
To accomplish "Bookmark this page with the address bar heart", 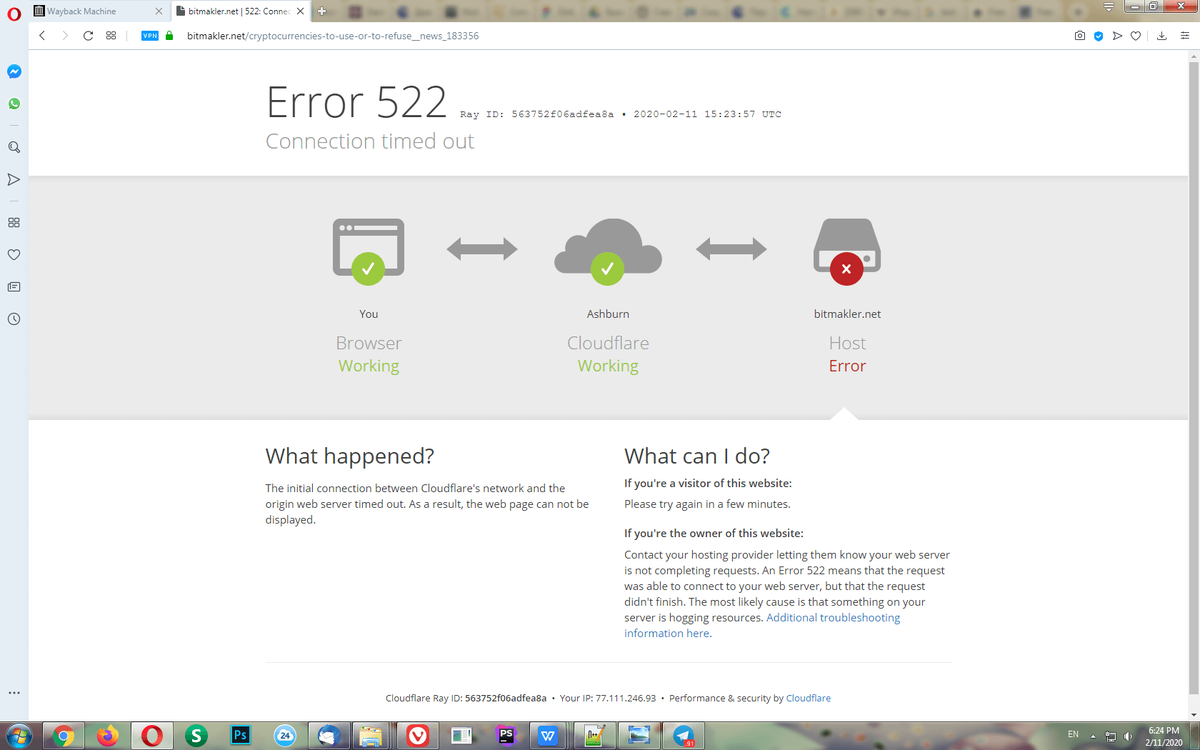I will point(1135,36).
